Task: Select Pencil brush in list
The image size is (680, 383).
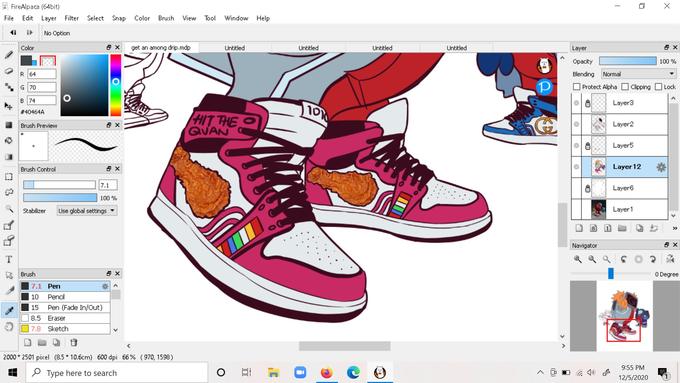Action: pyautogui.click(x=65, y=297)
